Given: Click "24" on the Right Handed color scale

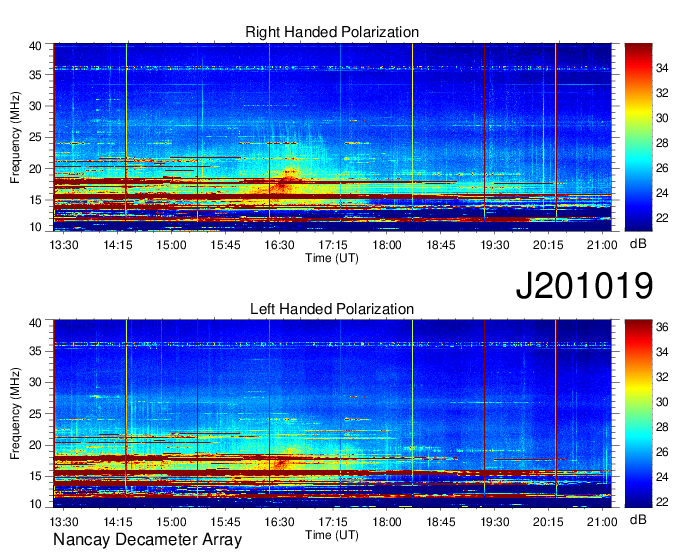Looking at the screenshot, I should coord(662,193).
